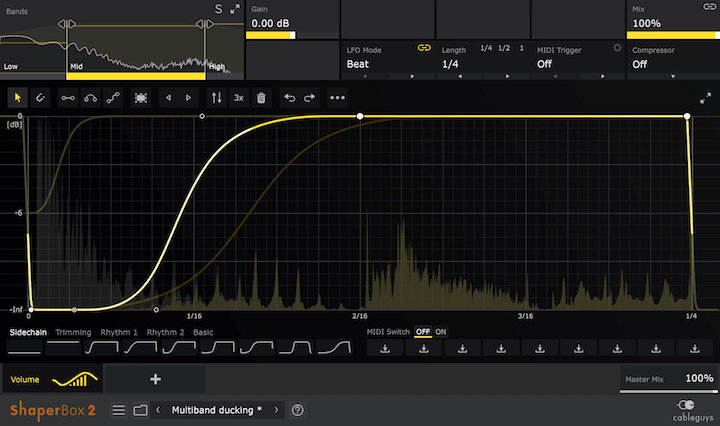
Task: Solo the band with the S button
Action: point(219,9)
